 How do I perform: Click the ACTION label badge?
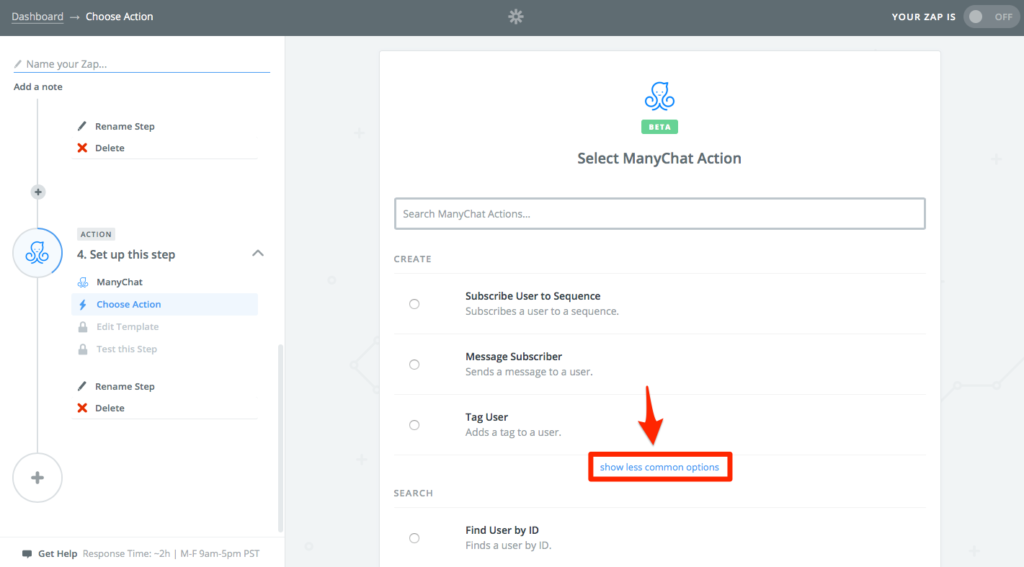click(96, 234)
